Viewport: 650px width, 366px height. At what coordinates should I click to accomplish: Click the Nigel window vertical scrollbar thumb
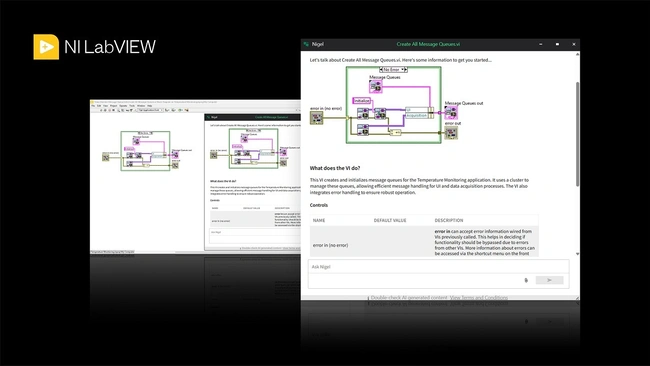[577, 134]
